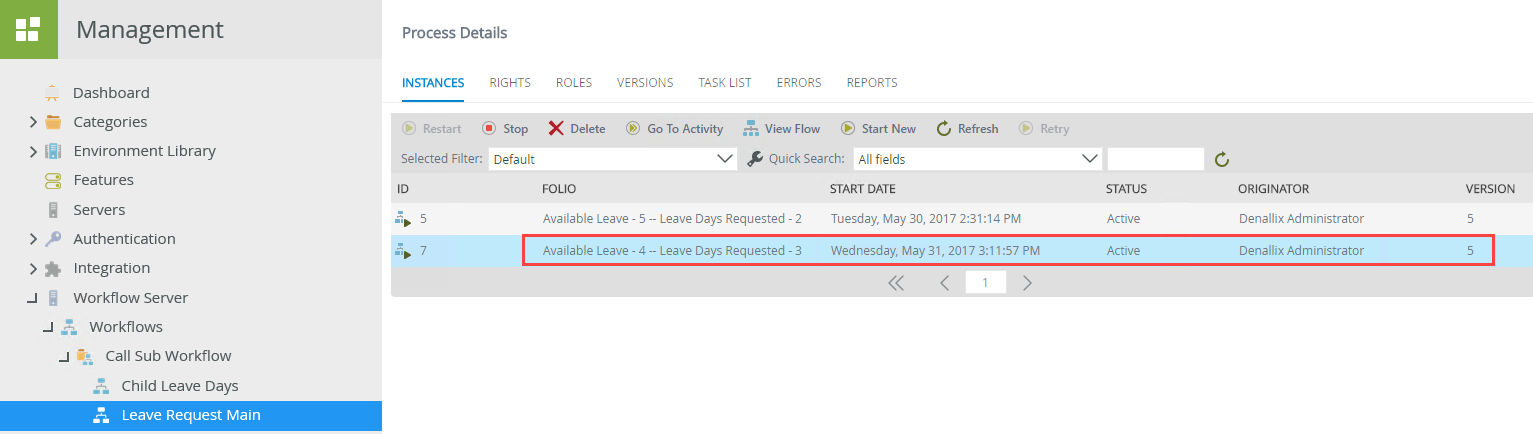The width and height of the screenshot is (1533, 434).
Task: Click the Dashboard icon in sidebar
Action: tap(53, 93)
